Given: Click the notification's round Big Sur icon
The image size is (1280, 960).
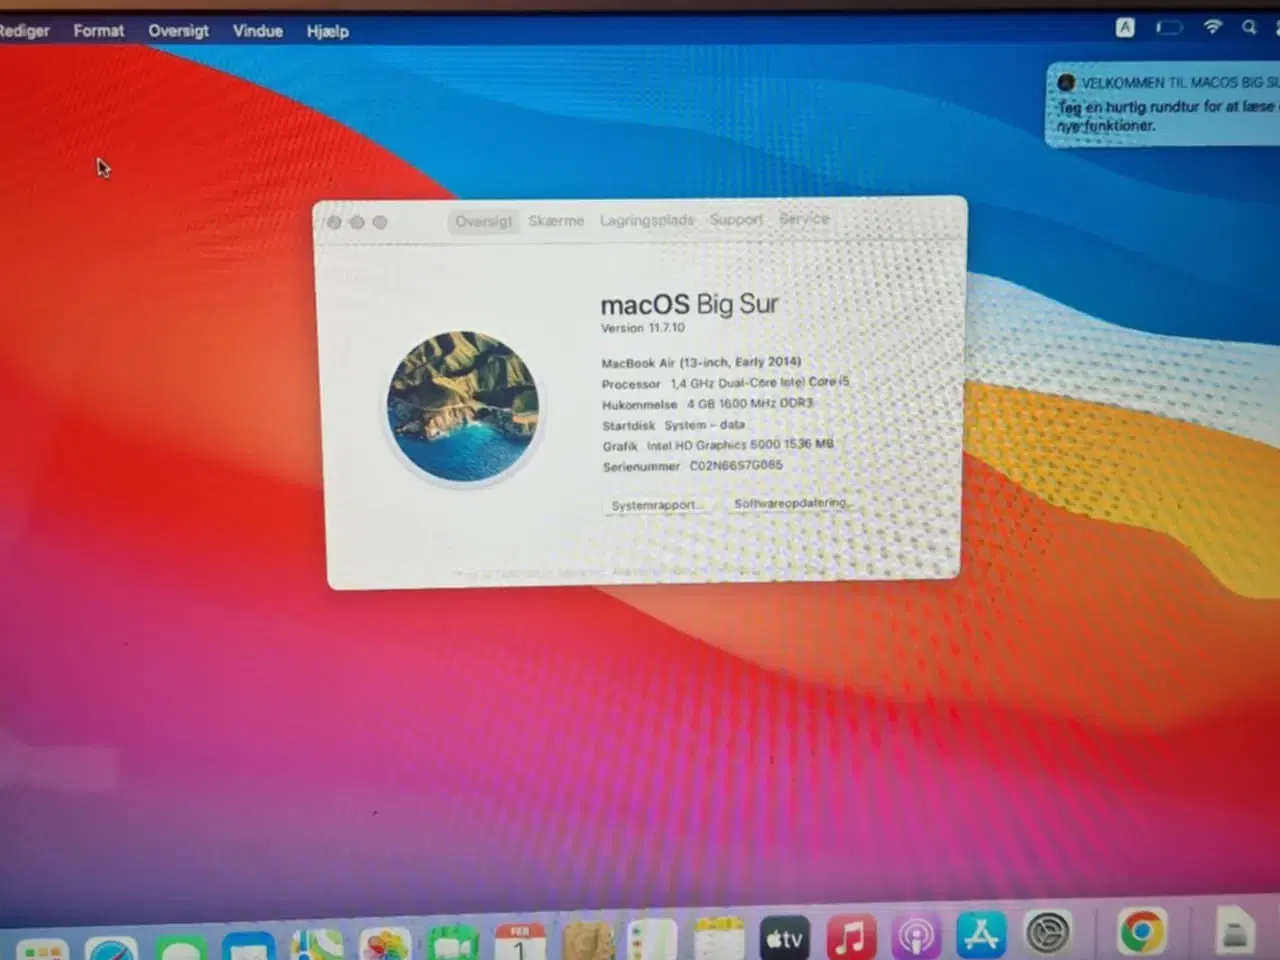Looking at the screenshot, I should tap(1066, 83).
